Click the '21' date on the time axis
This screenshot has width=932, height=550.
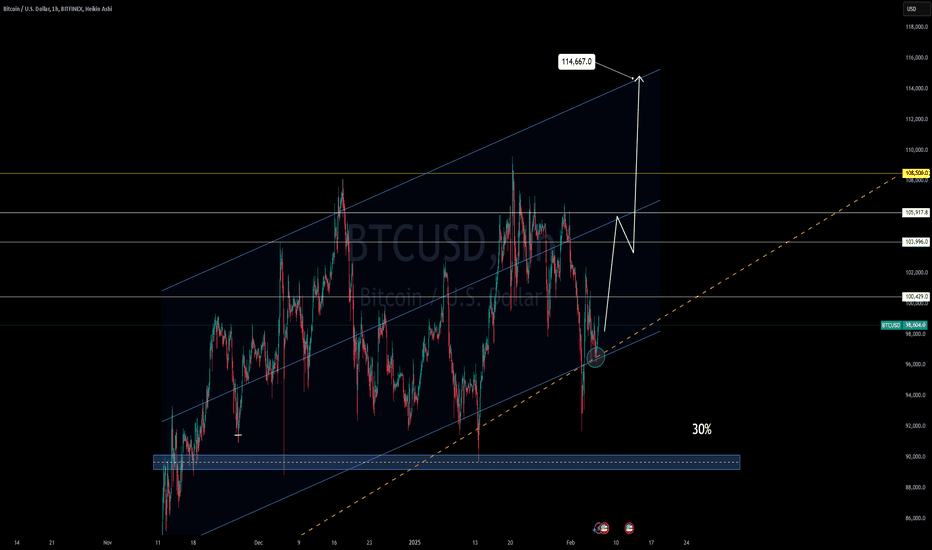click(52, 542)
